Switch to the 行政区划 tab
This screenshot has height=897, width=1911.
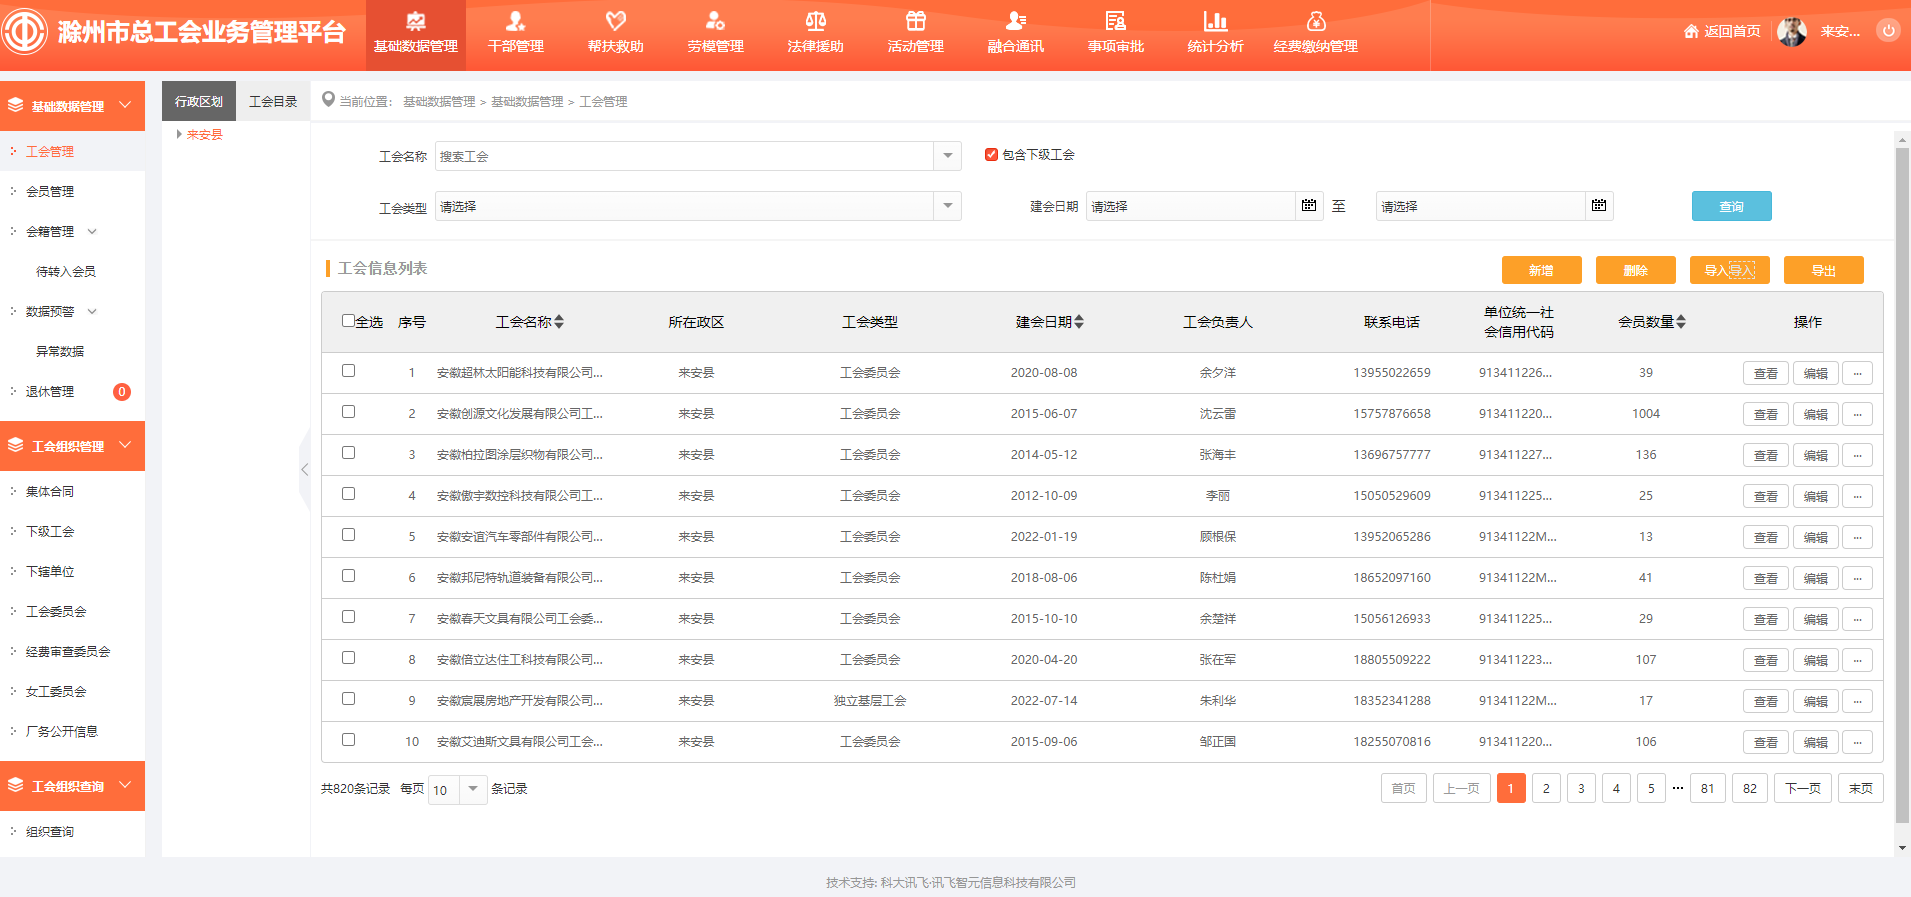click(199, 101)
